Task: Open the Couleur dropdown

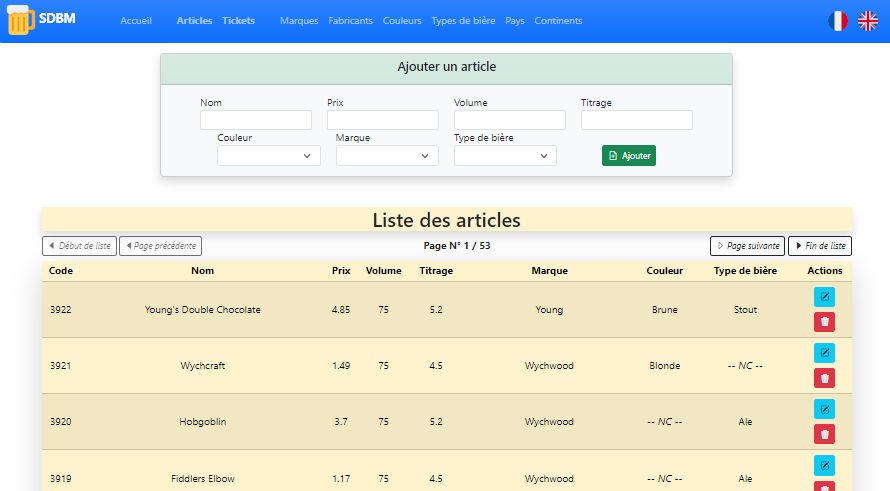Action: pos(268,156)
